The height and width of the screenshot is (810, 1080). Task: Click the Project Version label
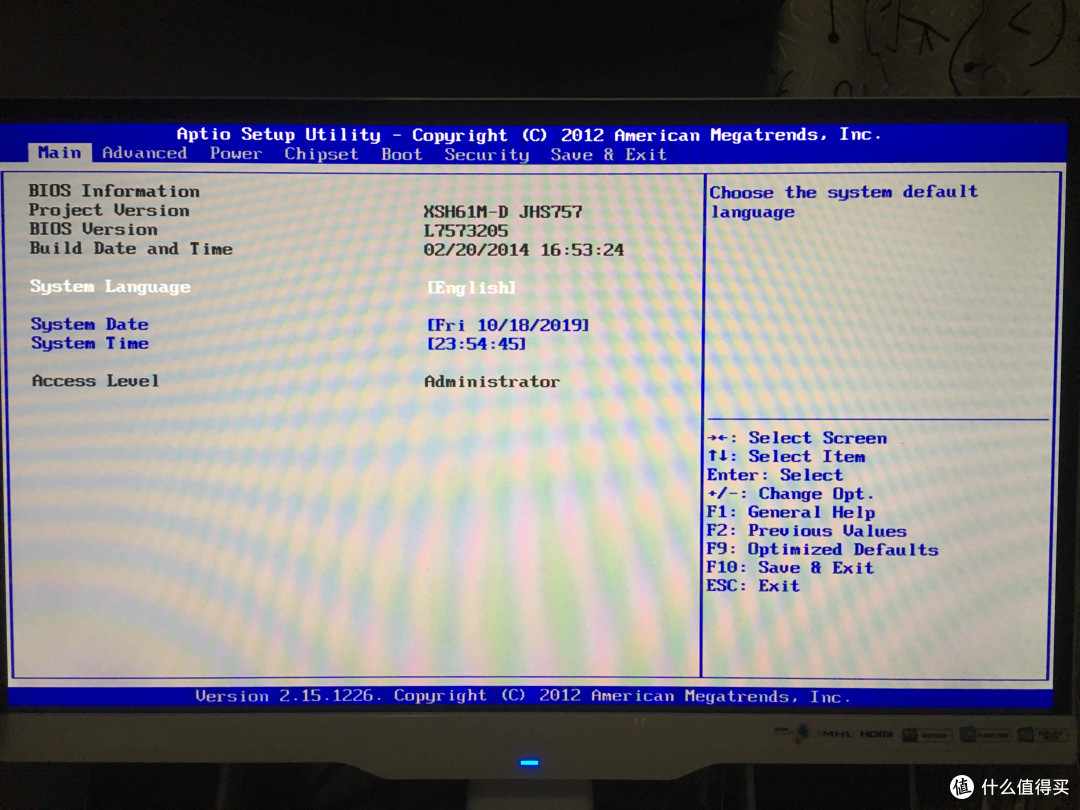(109, 210)
